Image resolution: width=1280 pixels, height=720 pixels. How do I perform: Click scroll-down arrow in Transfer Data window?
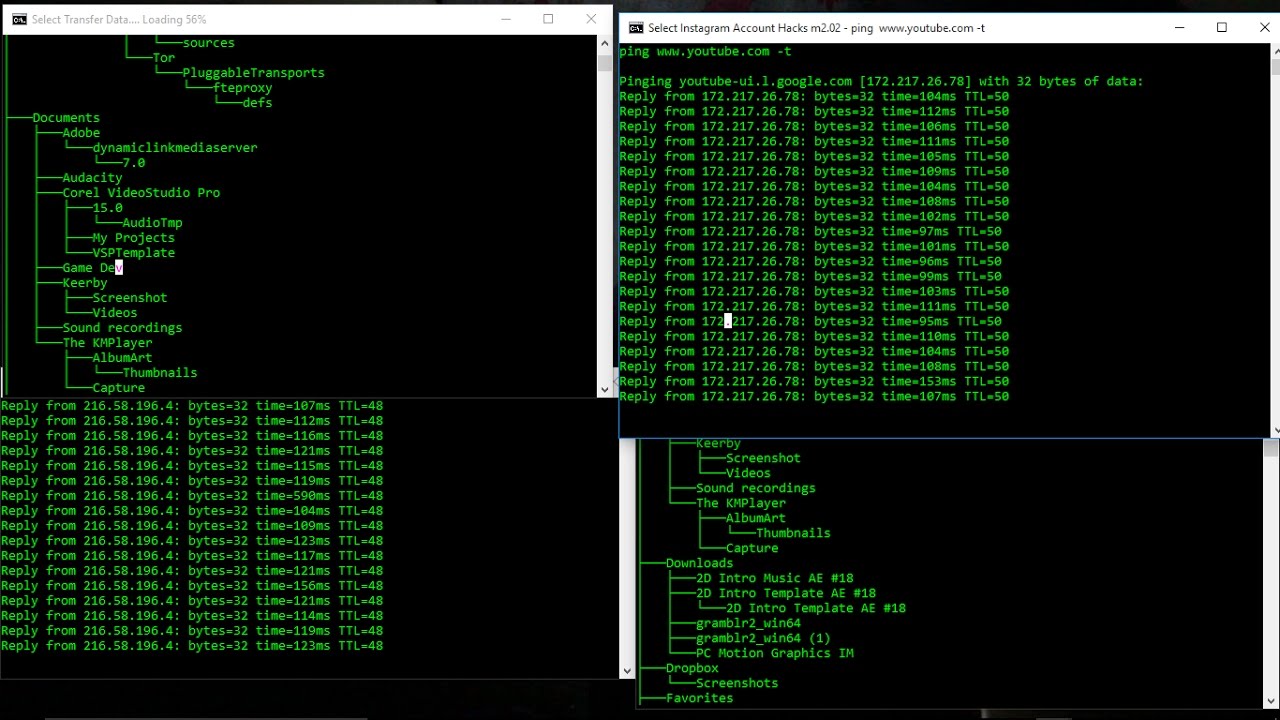pos(604,389)
